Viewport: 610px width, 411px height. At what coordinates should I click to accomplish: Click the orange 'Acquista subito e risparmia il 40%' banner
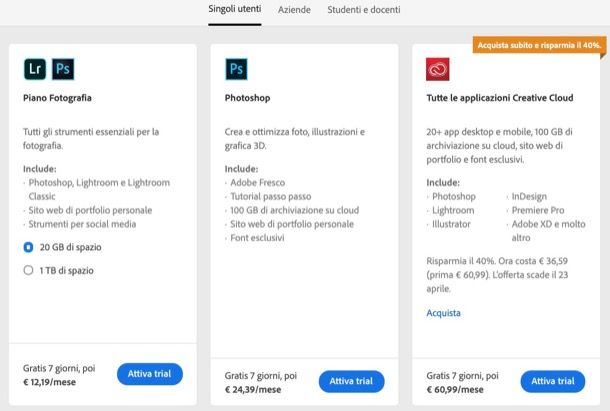540,45
